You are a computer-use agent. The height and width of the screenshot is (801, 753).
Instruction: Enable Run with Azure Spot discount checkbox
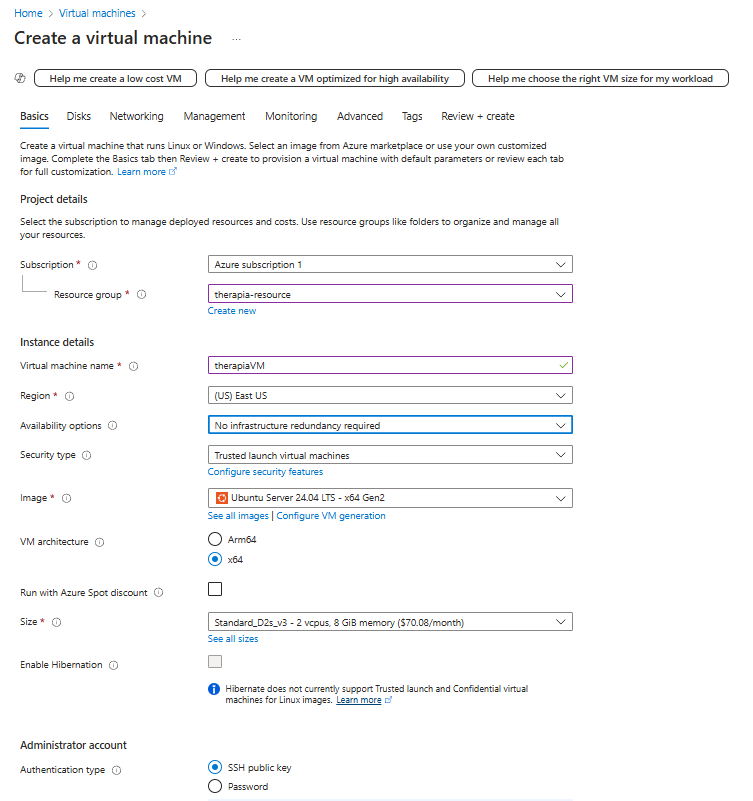[215, 589]
